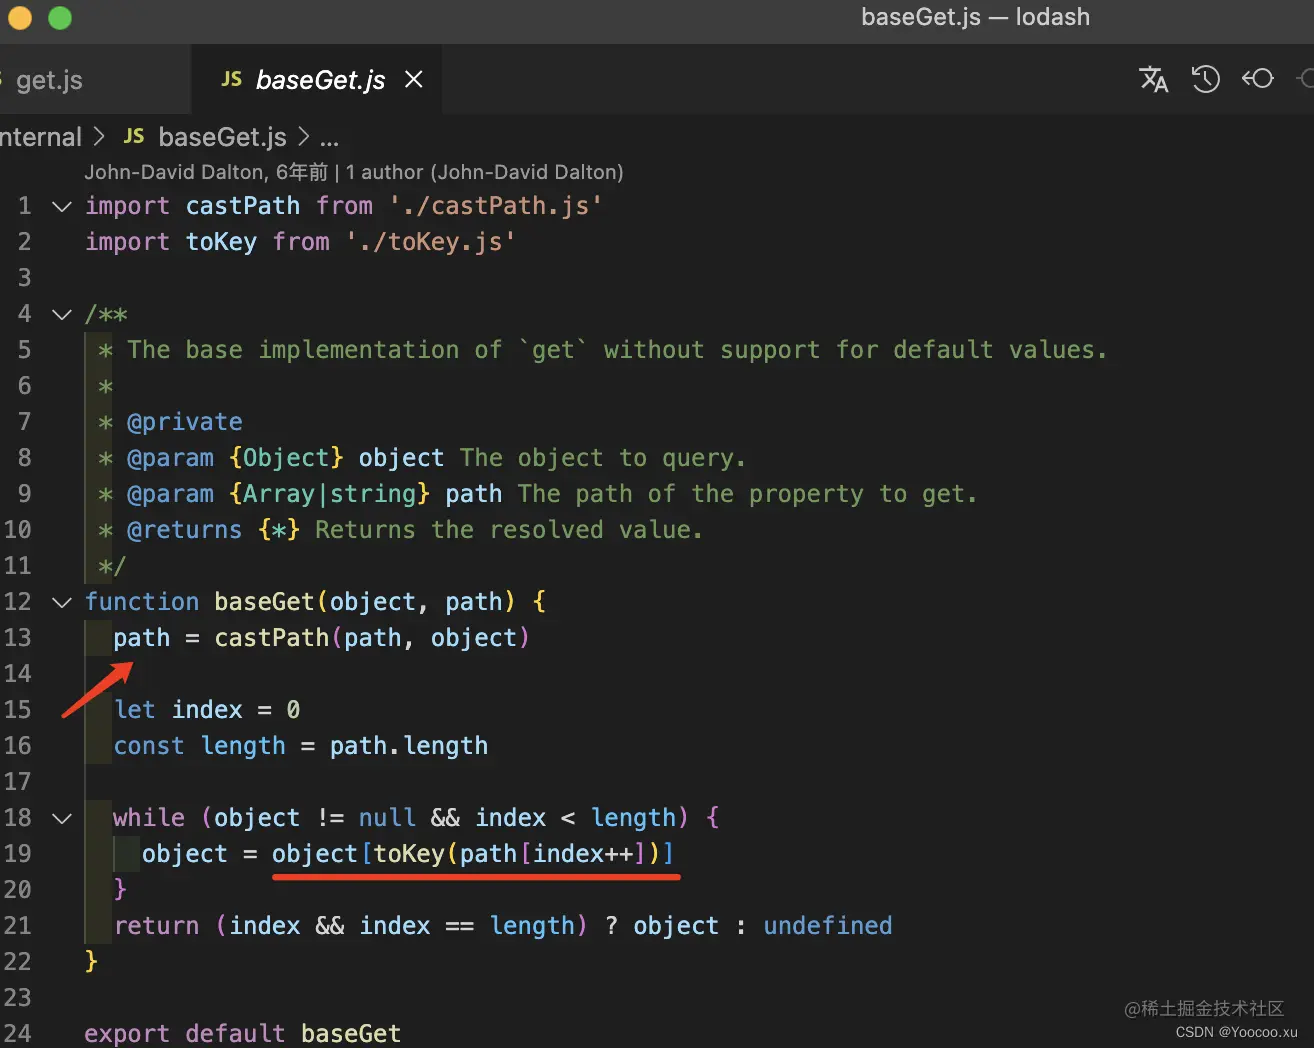Image resolution: width=1314 pixels, height=1048 pixels.
Task: Click 'let' keyword on line 15
Action: click(134, 710)
